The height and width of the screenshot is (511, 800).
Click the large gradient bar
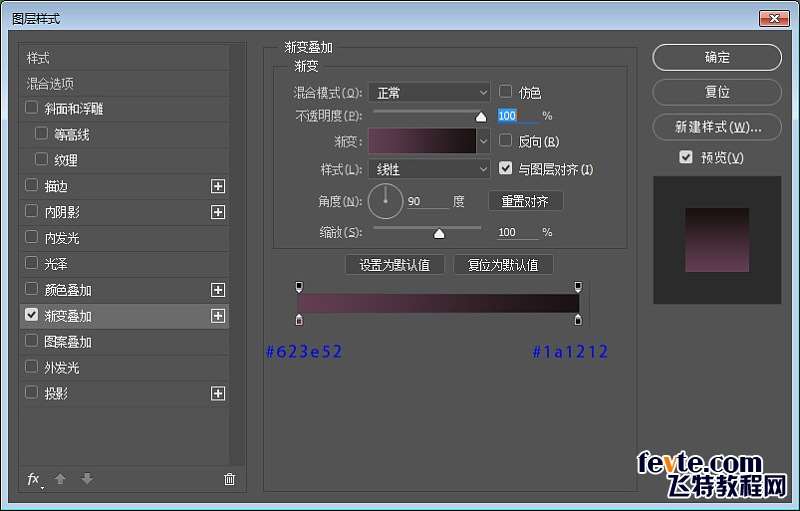[x=438, y=303]
